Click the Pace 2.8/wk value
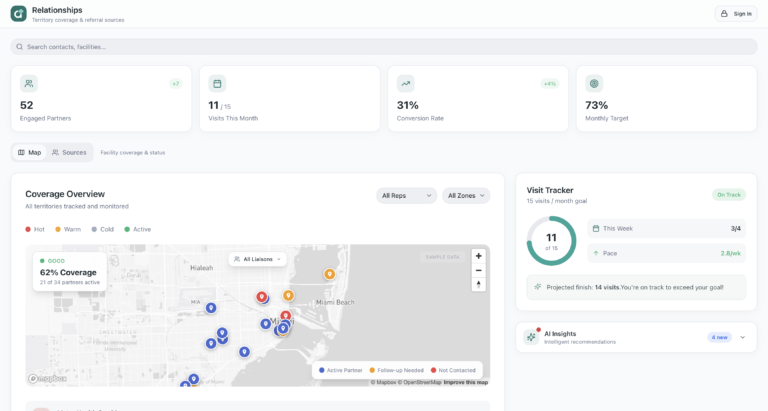The height and width of the screenshot is (411, 768). click(730, 253)
